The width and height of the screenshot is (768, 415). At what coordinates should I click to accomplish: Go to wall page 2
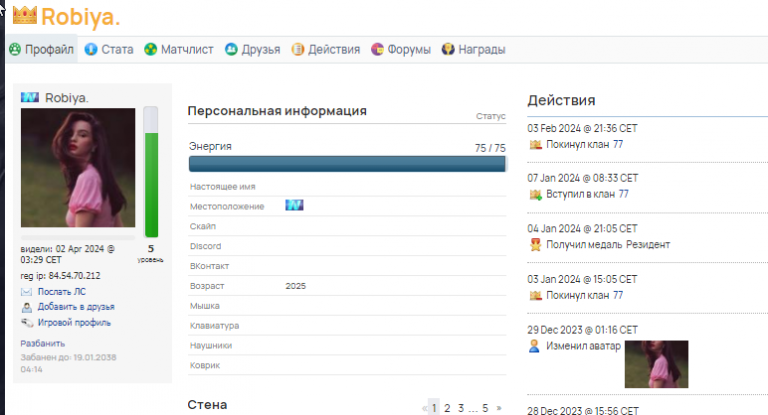click(x=447, y=408)
